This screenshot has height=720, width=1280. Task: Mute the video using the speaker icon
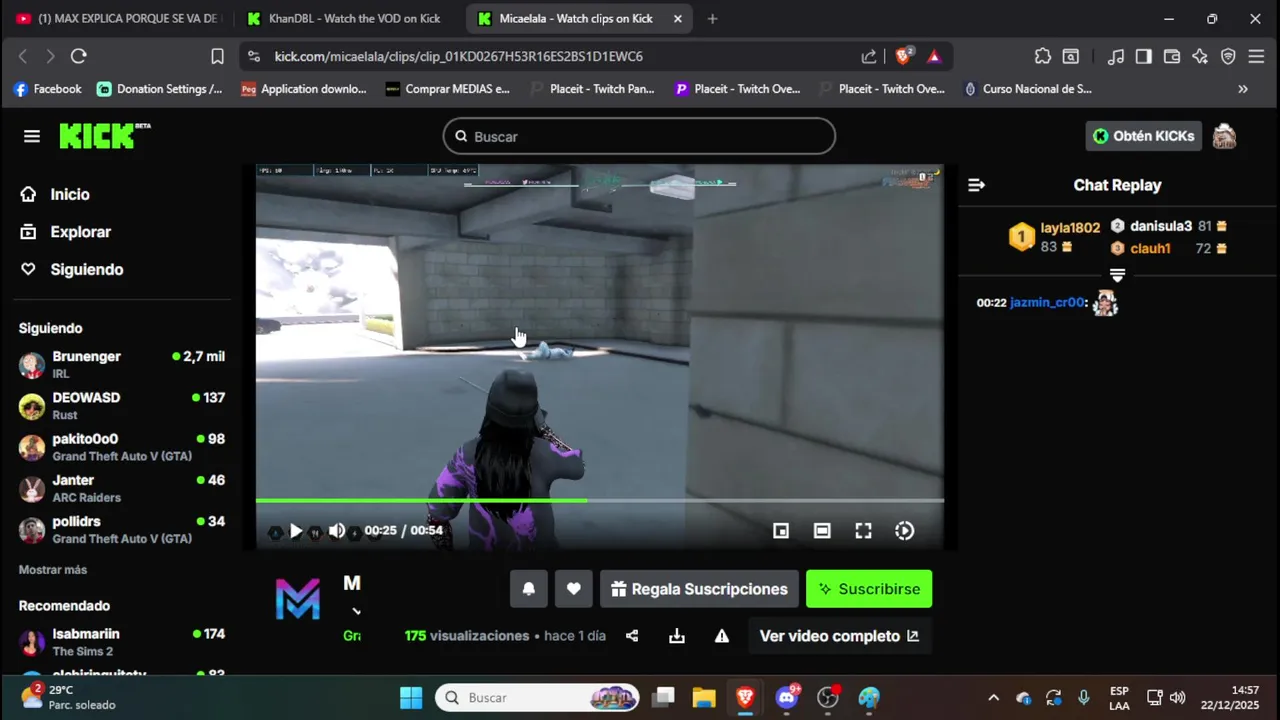point(337,531)
